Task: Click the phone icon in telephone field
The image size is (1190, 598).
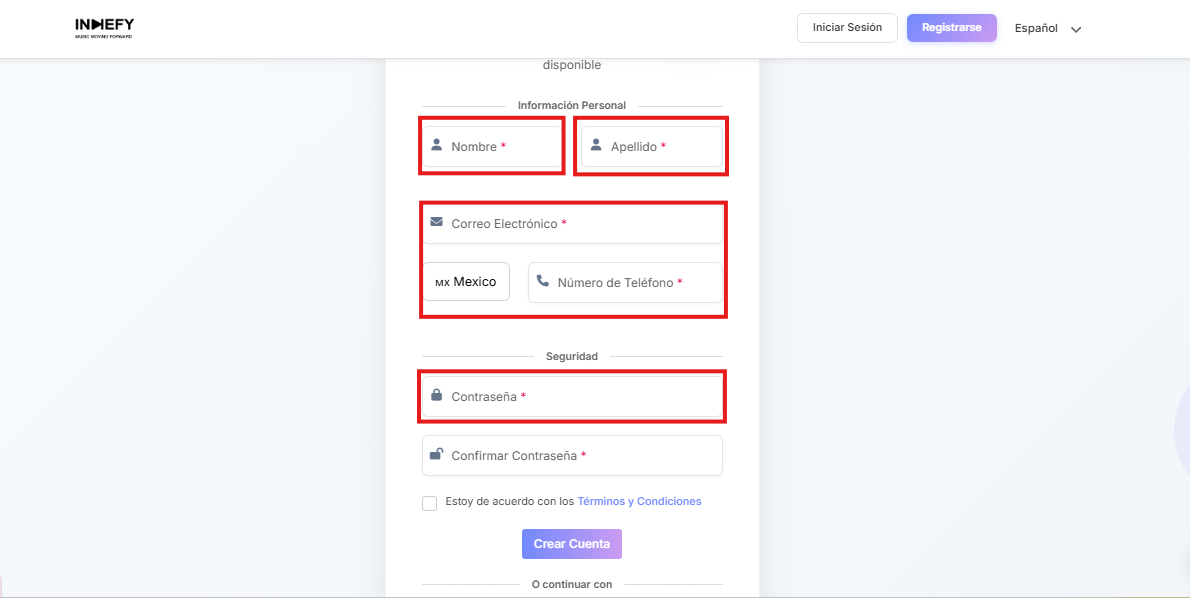Action: (x=543, y=281)
